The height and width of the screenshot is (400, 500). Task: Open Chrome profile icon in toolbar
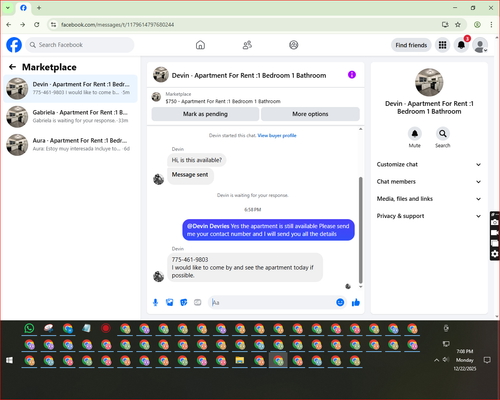tap(477, 25)
